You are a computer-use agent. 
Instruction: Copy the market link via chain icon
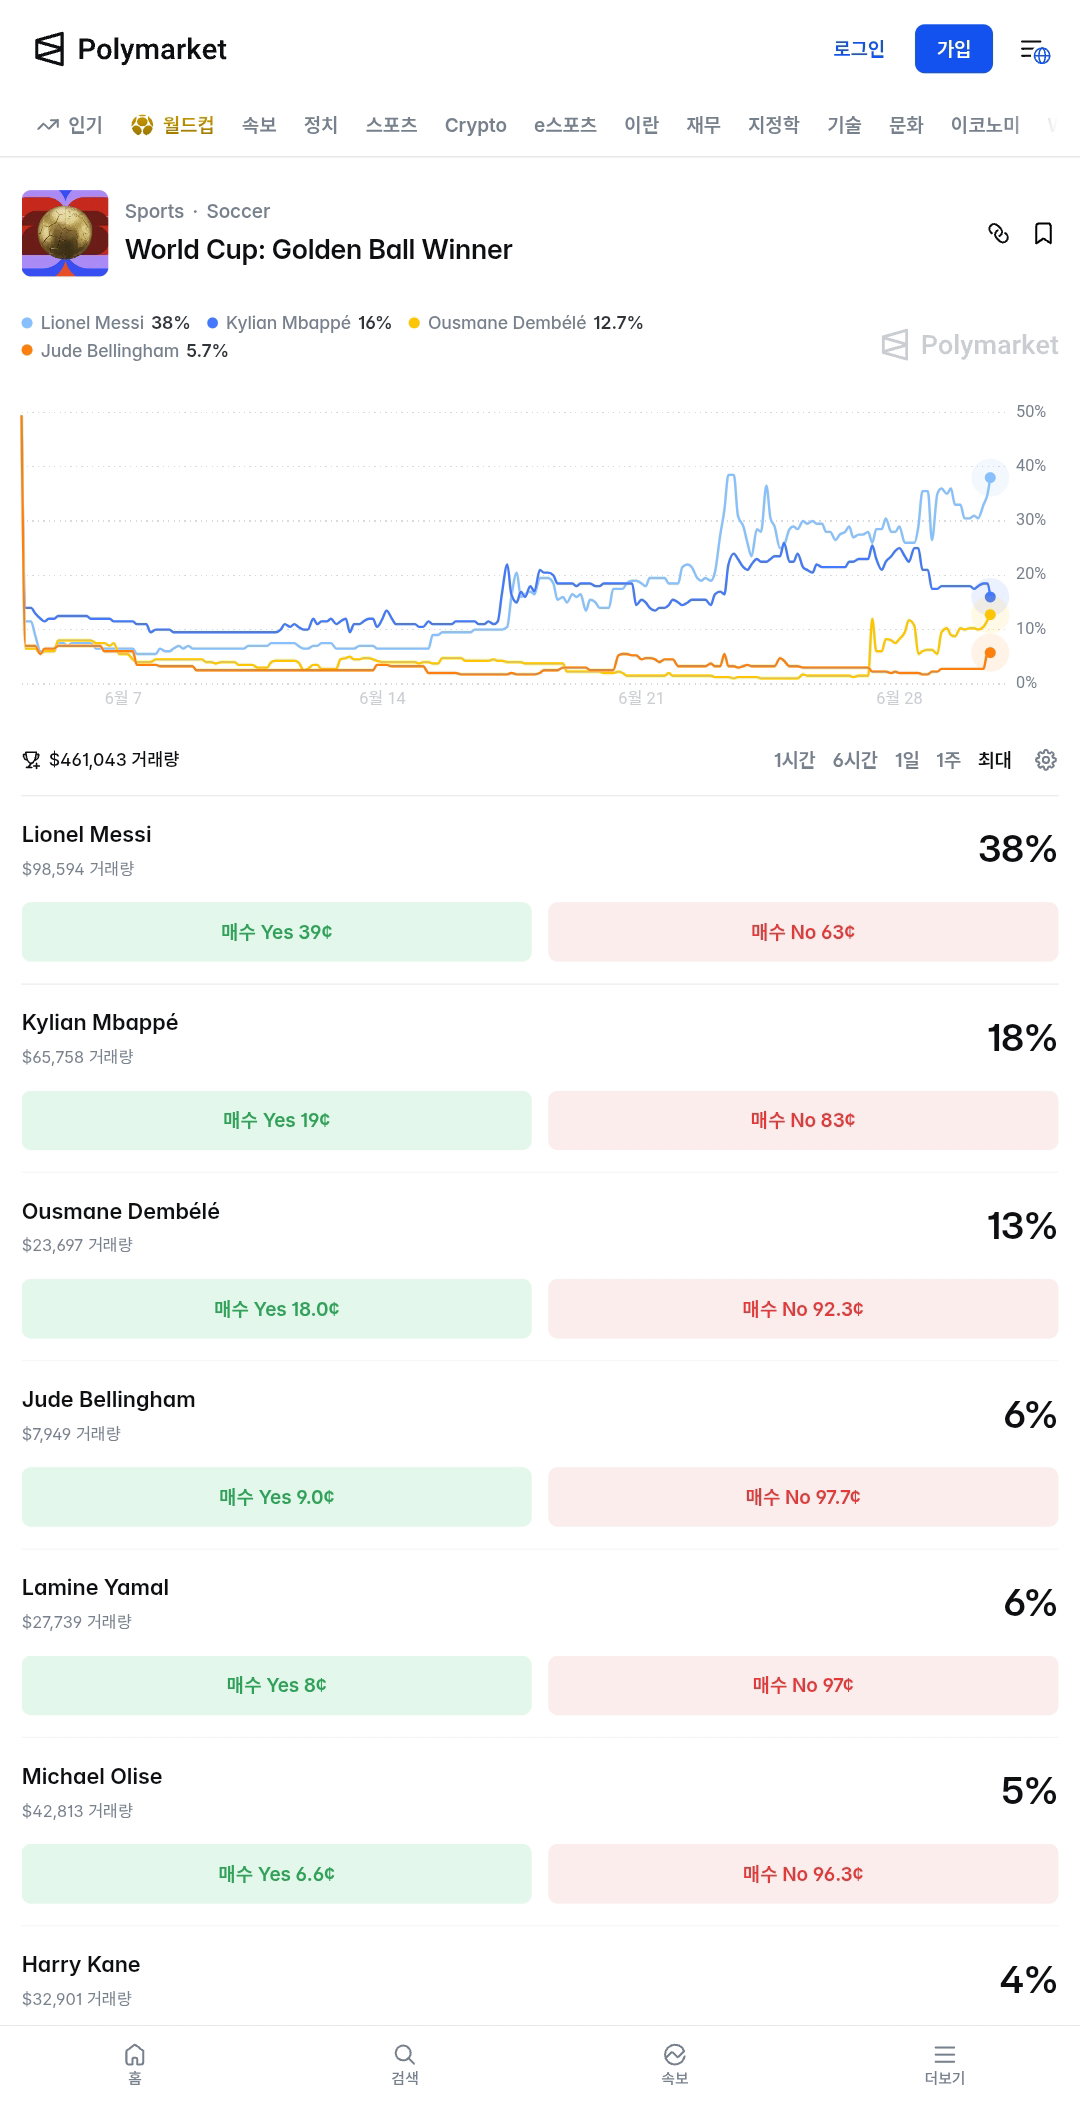(998, 233)
